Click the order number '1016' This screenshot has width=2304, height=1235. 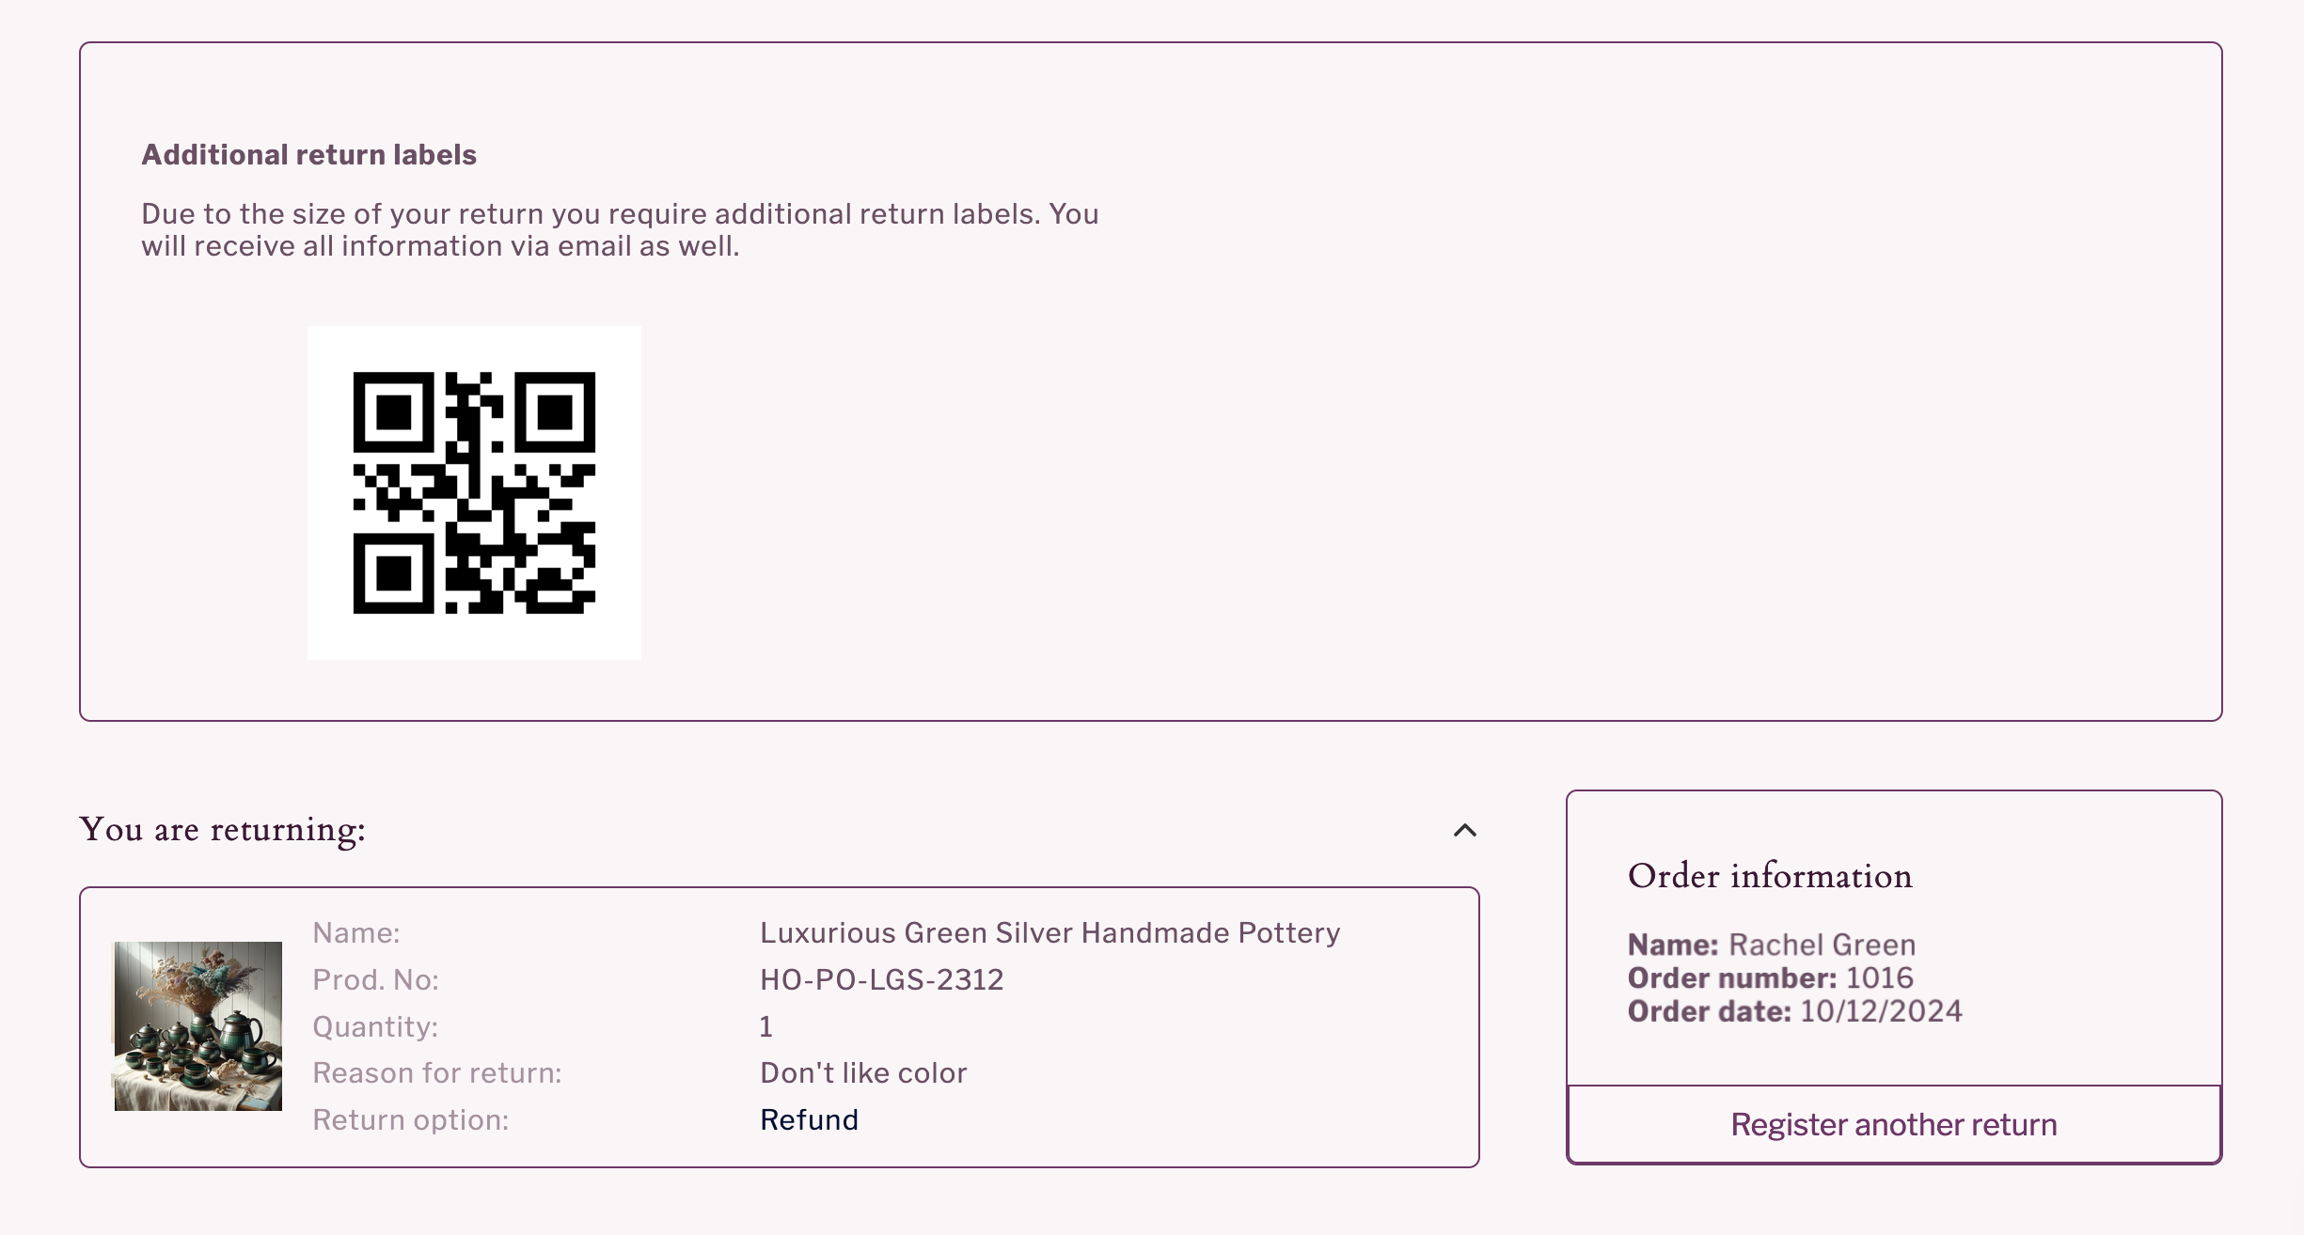coord(1878,978)
